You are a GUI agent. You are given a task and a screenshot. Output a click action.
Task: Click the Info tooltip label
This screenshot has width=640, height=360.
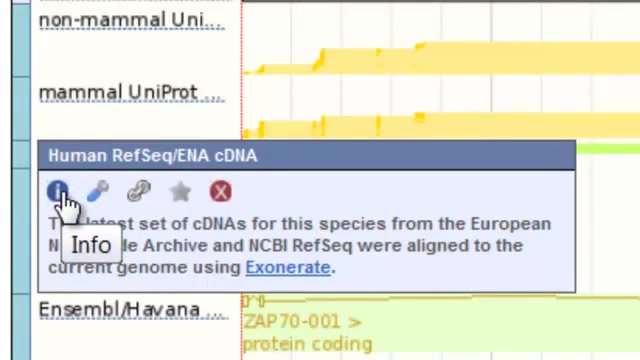coord(91,245)
